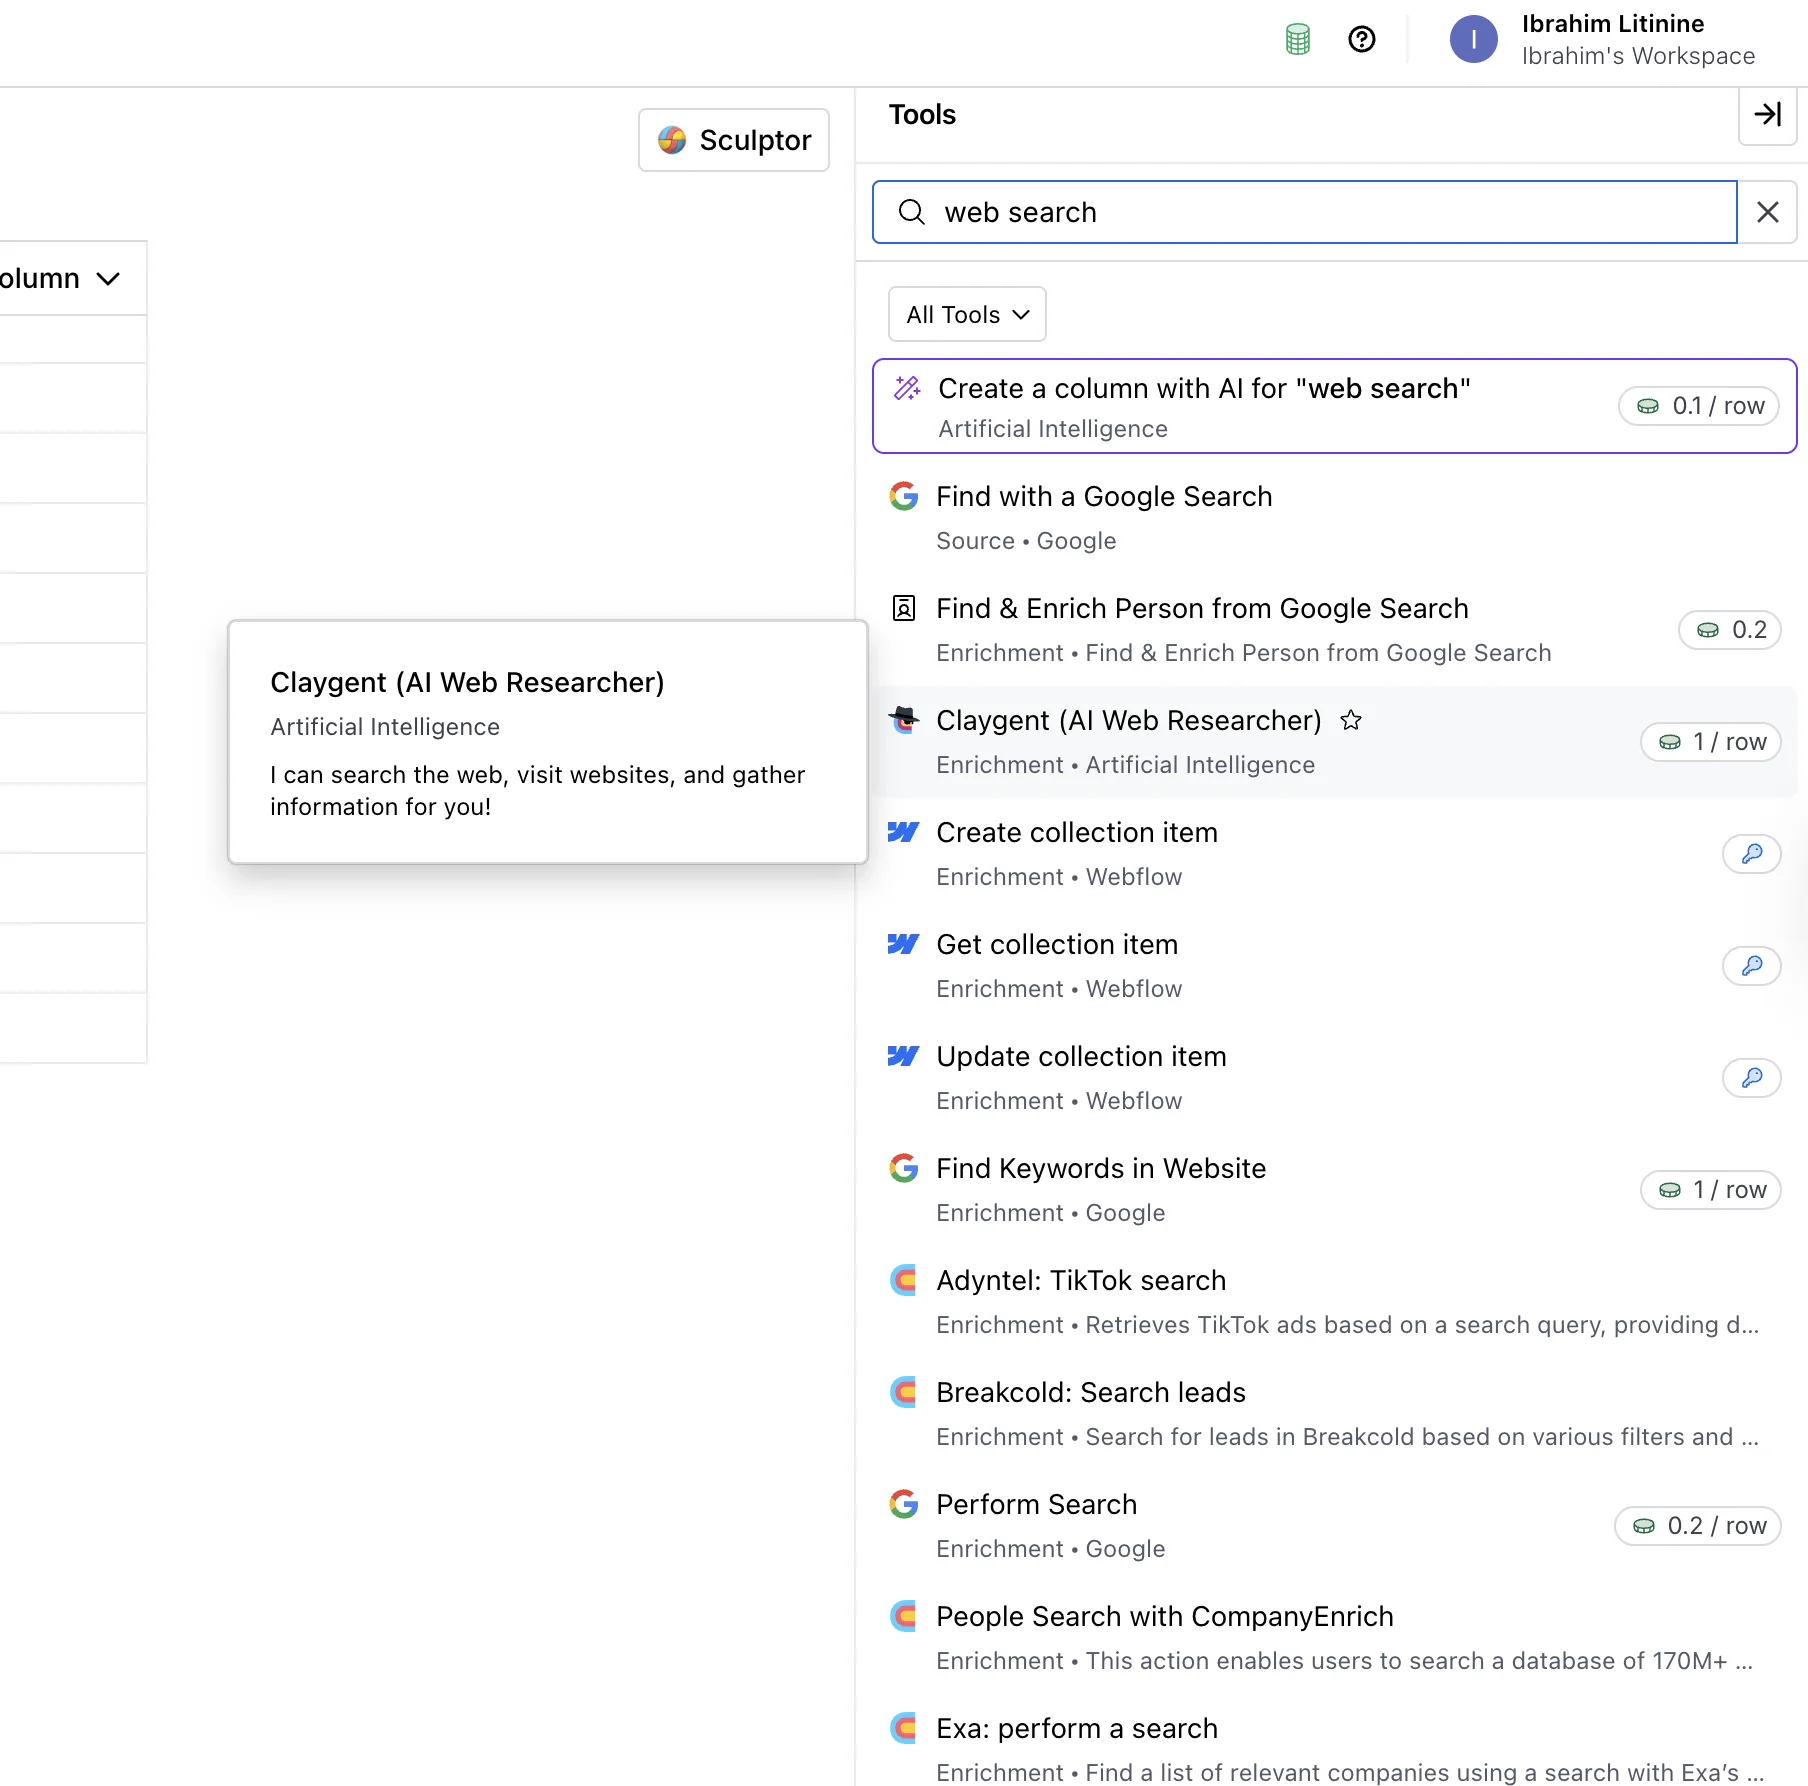1808x1786 pixels.
Task: Select Breakcold: Search leads tool
Action: pos(1335,1414)
